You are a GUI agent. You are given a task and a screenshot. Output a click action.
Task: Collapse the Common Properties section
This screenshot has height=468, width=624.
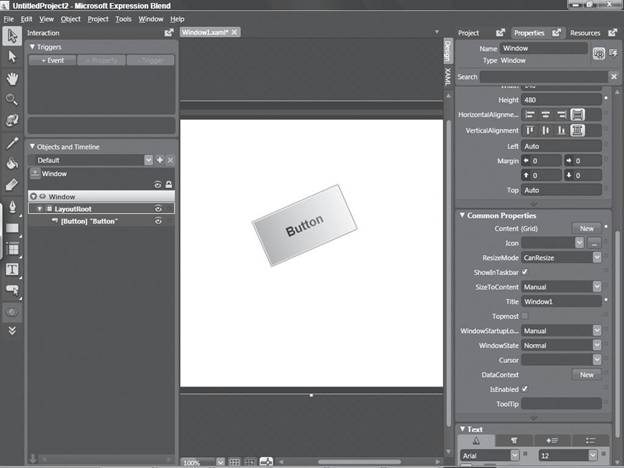coord(462,215)
